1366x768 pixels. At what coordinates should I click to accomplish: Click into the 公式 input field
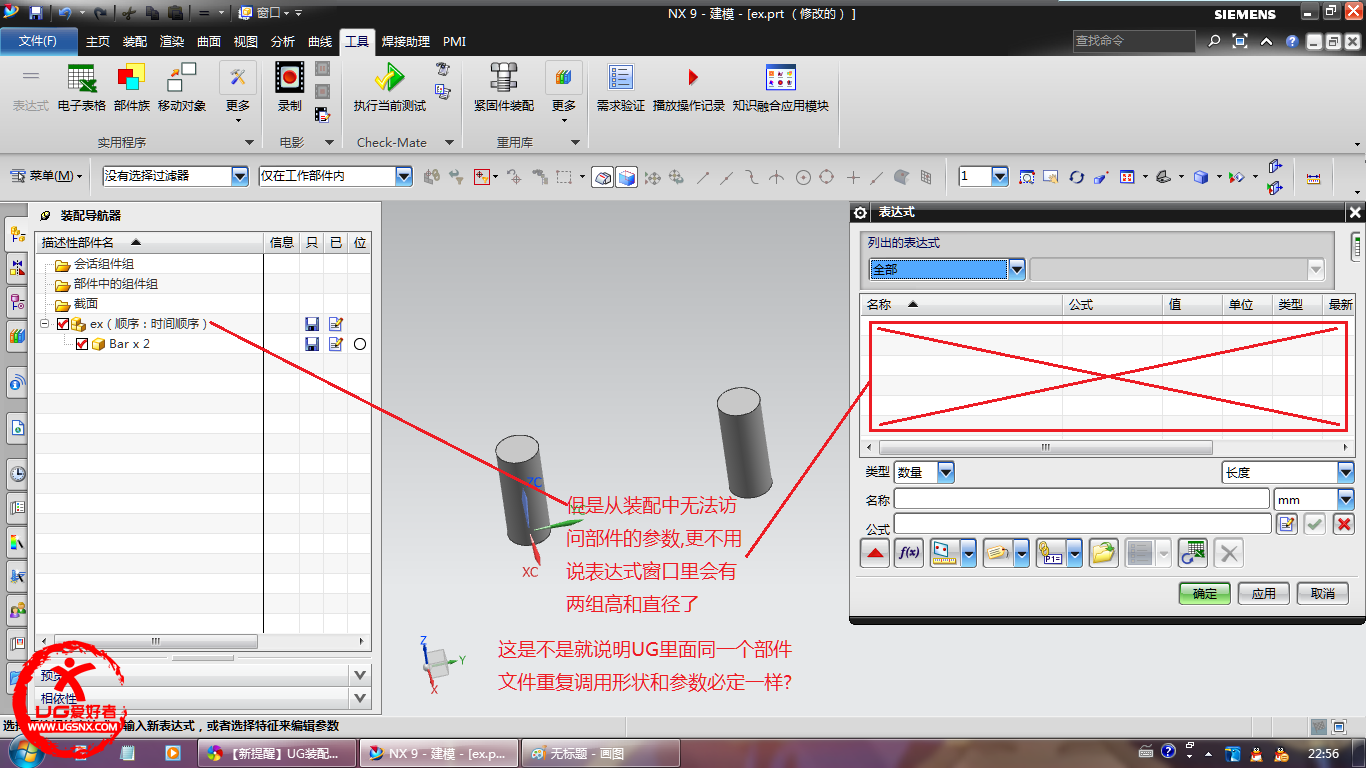[x=1082, y=524]
